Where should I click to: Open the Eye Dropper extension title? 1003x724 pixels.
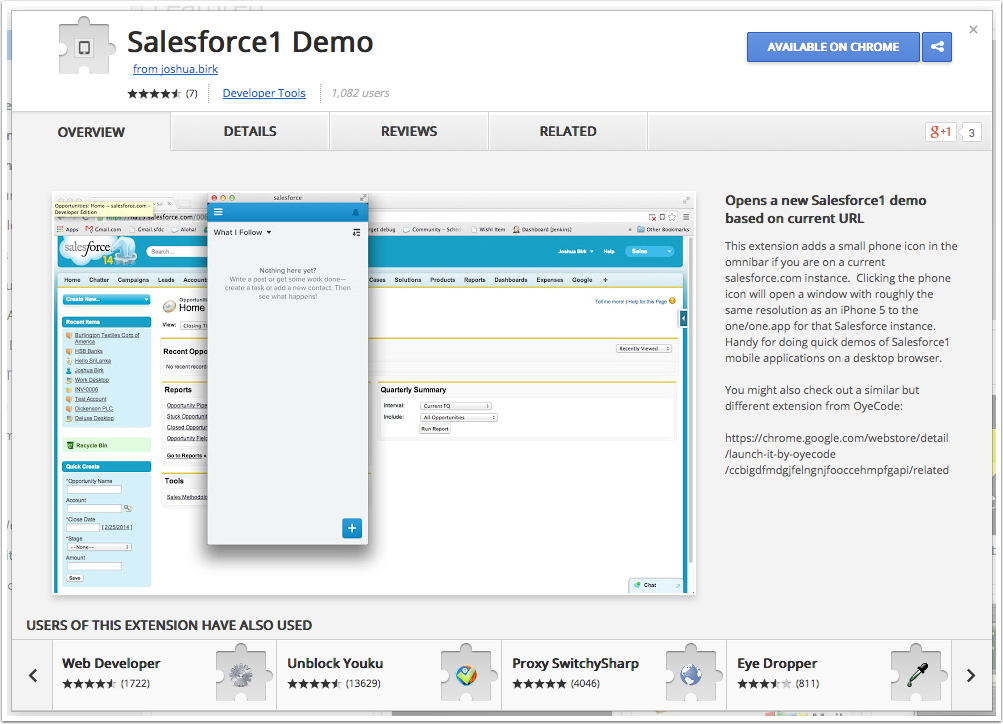click(777, 663)
